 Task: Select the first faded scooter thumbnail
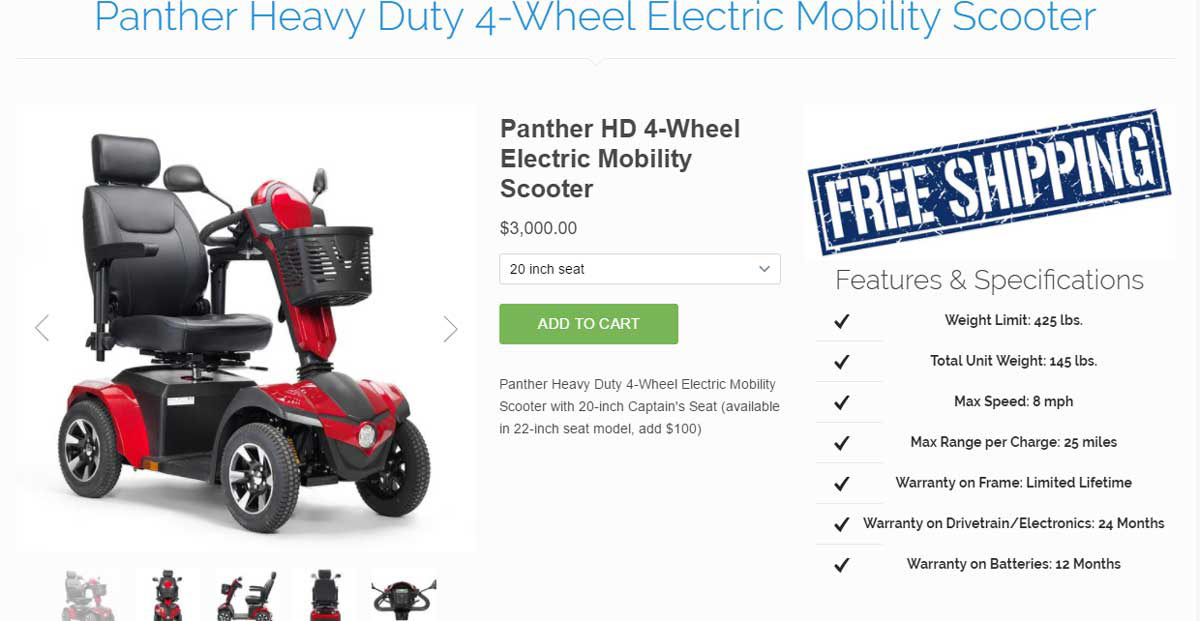coord(89,595)
